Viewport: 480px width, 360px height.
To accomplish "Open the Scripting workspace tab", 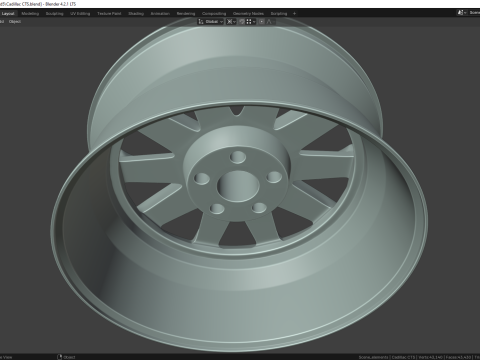I will pyautogui.click(x=279, y=14).
